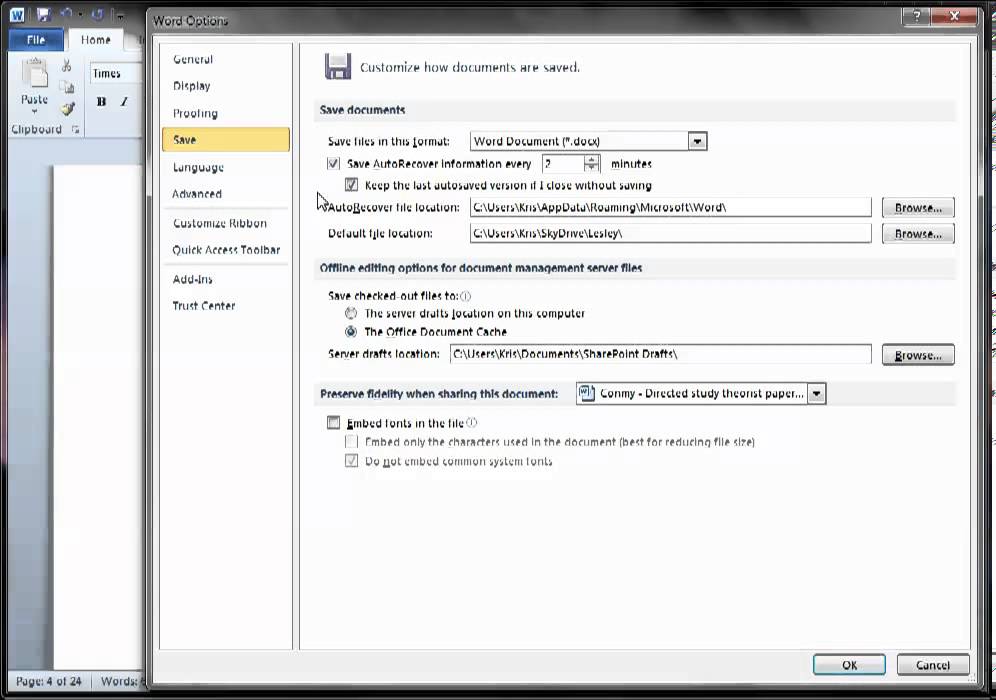The image size is (996, 700).
Task: Toggle Embed fonts in the file checkbox
Action: pyautogui.click(x=333, y=422)
